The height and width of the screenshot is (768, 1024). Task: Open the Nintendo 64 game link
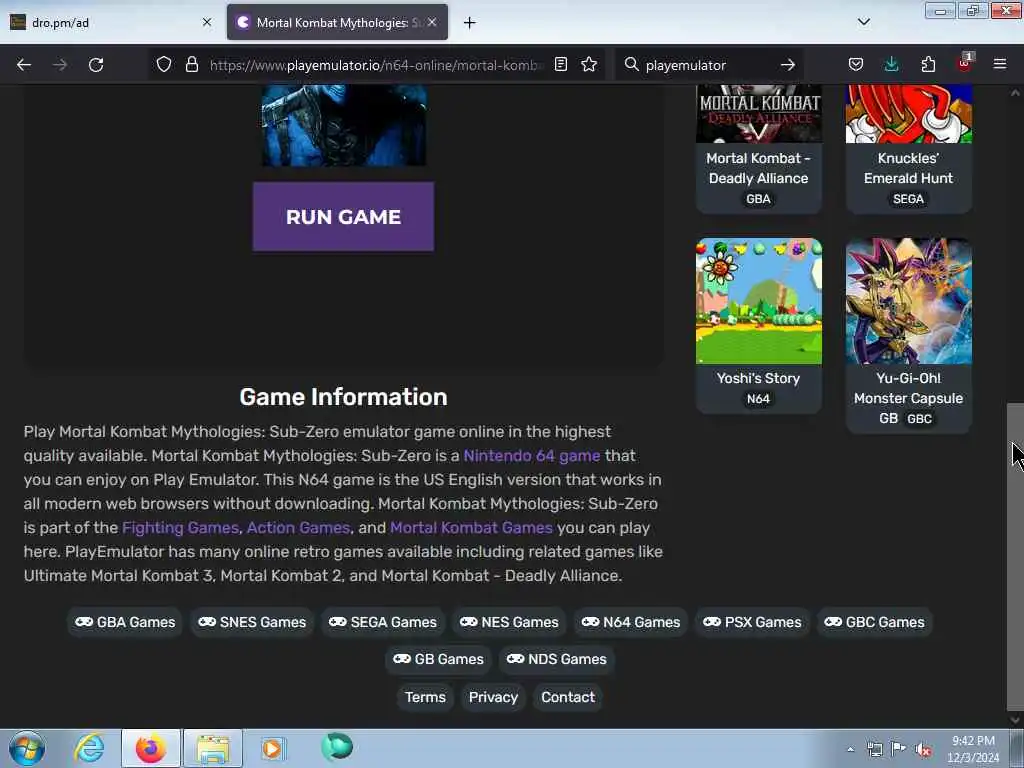tap(532, 456)
